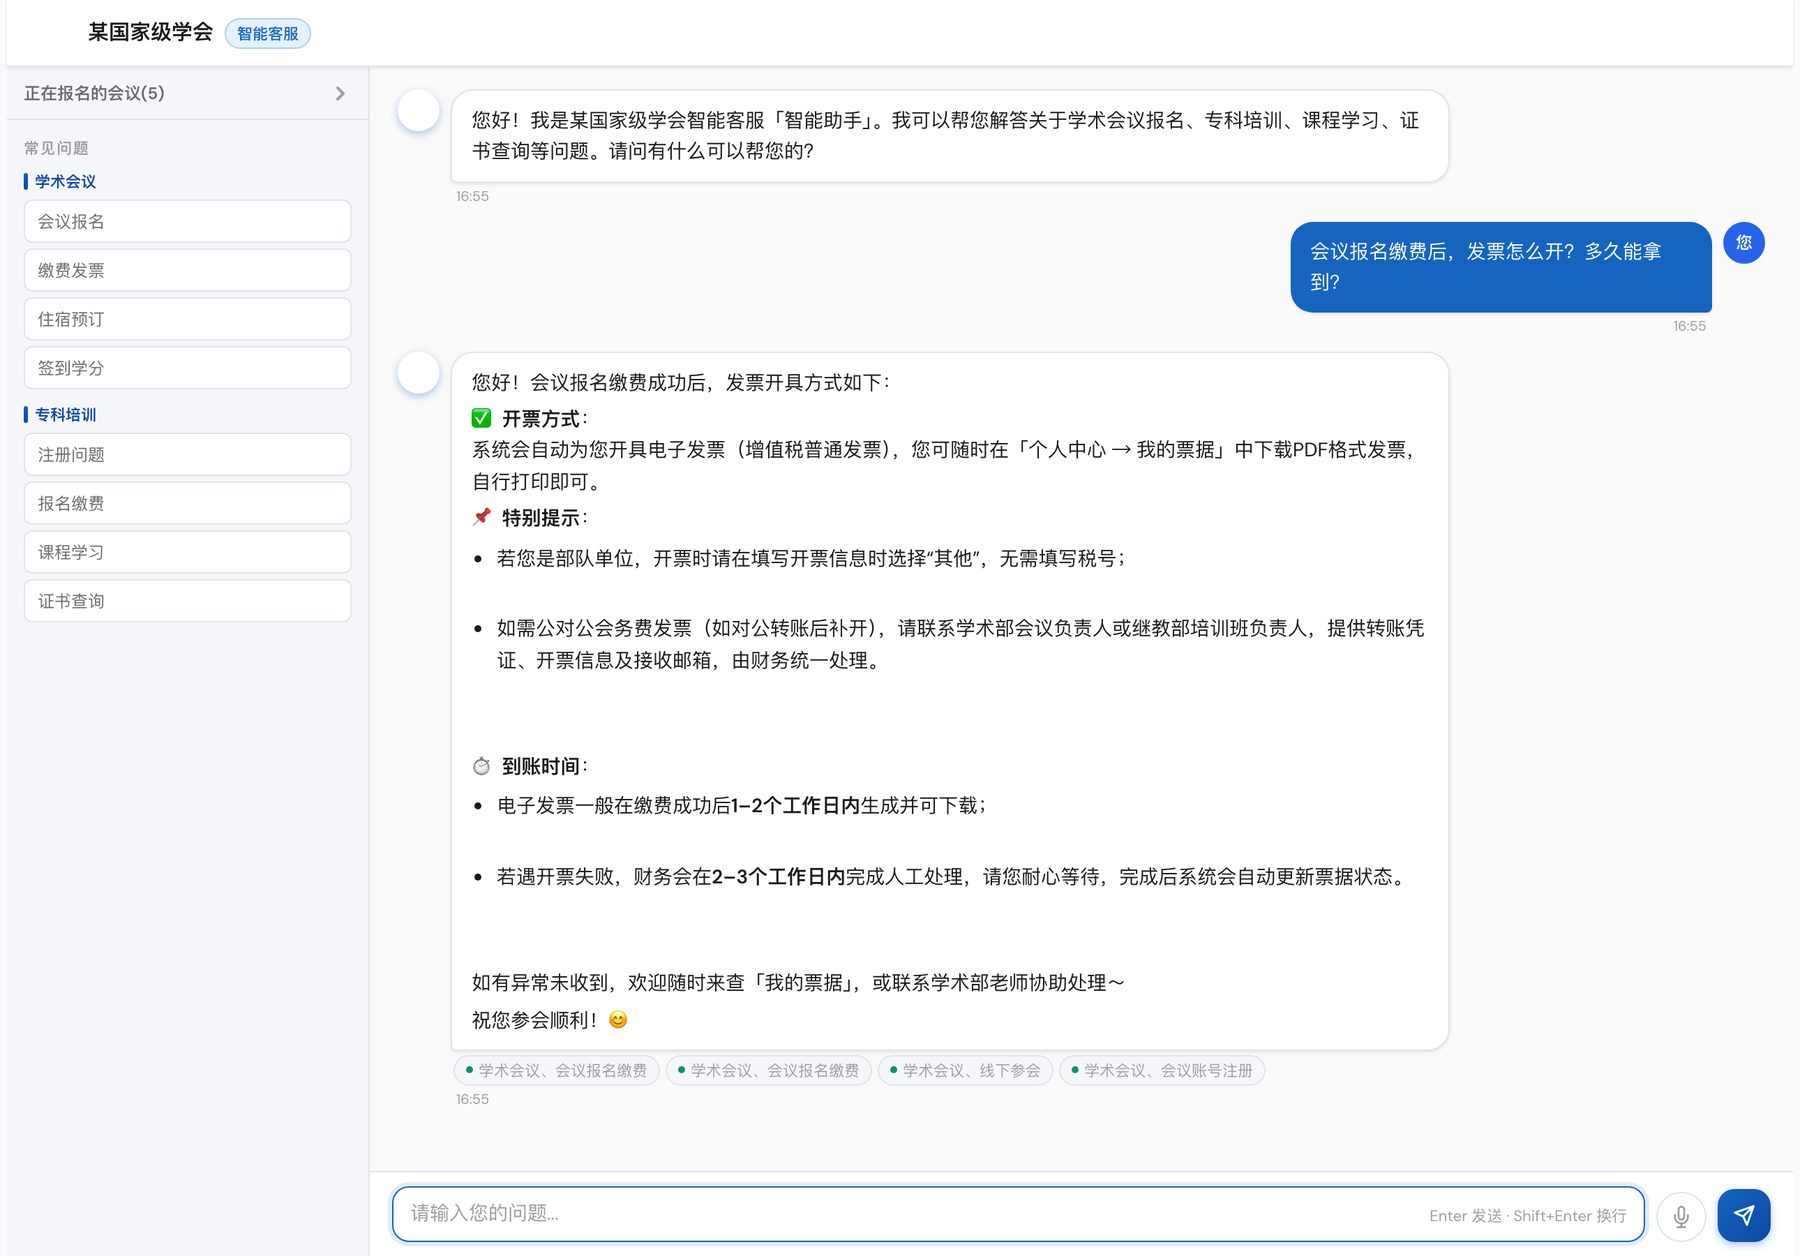Viewport: 1800px width, 1256px height.
Task: Click the bold text 1–2个工作日内
Action: click(796, 806)
